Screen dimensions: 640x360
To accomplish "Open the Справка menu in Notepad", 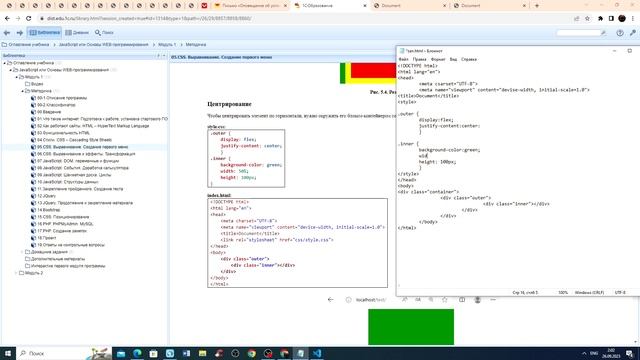I will (x=469, y=60).
